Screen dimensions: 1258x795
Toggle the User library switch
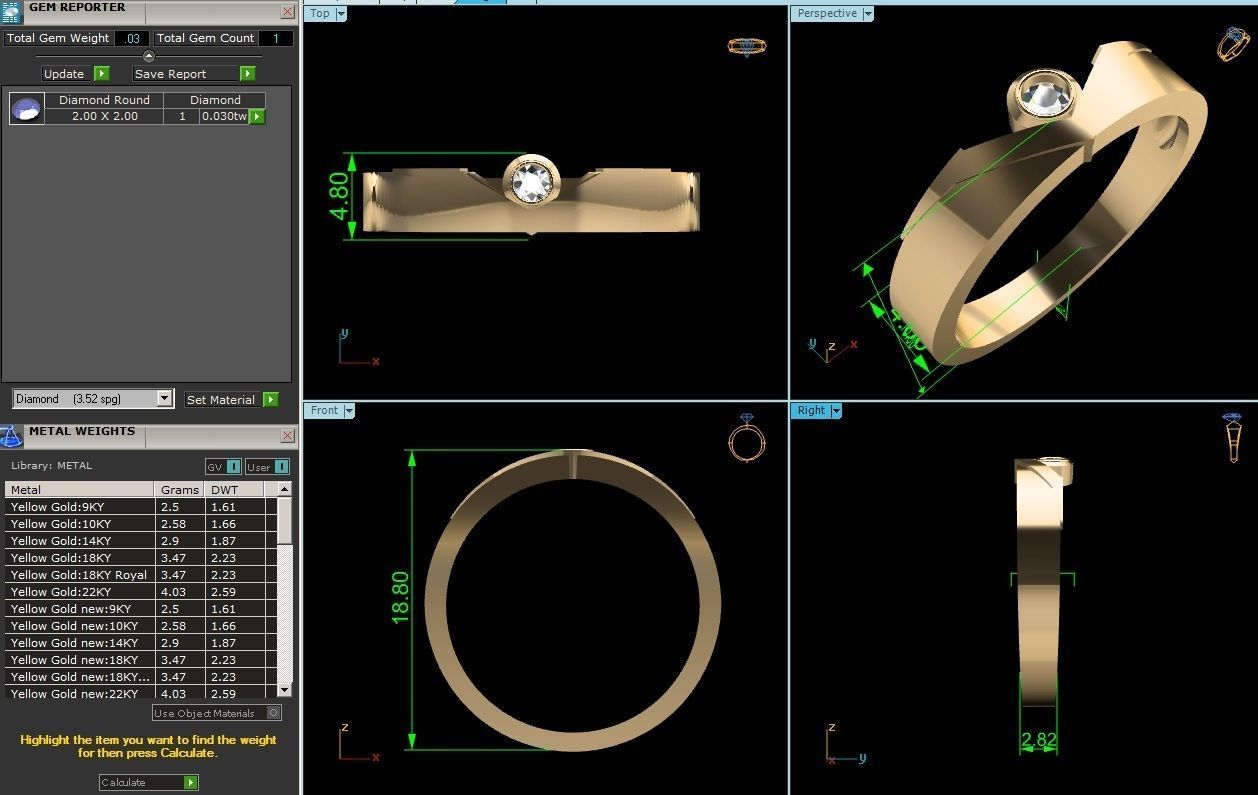pos(267,467)
